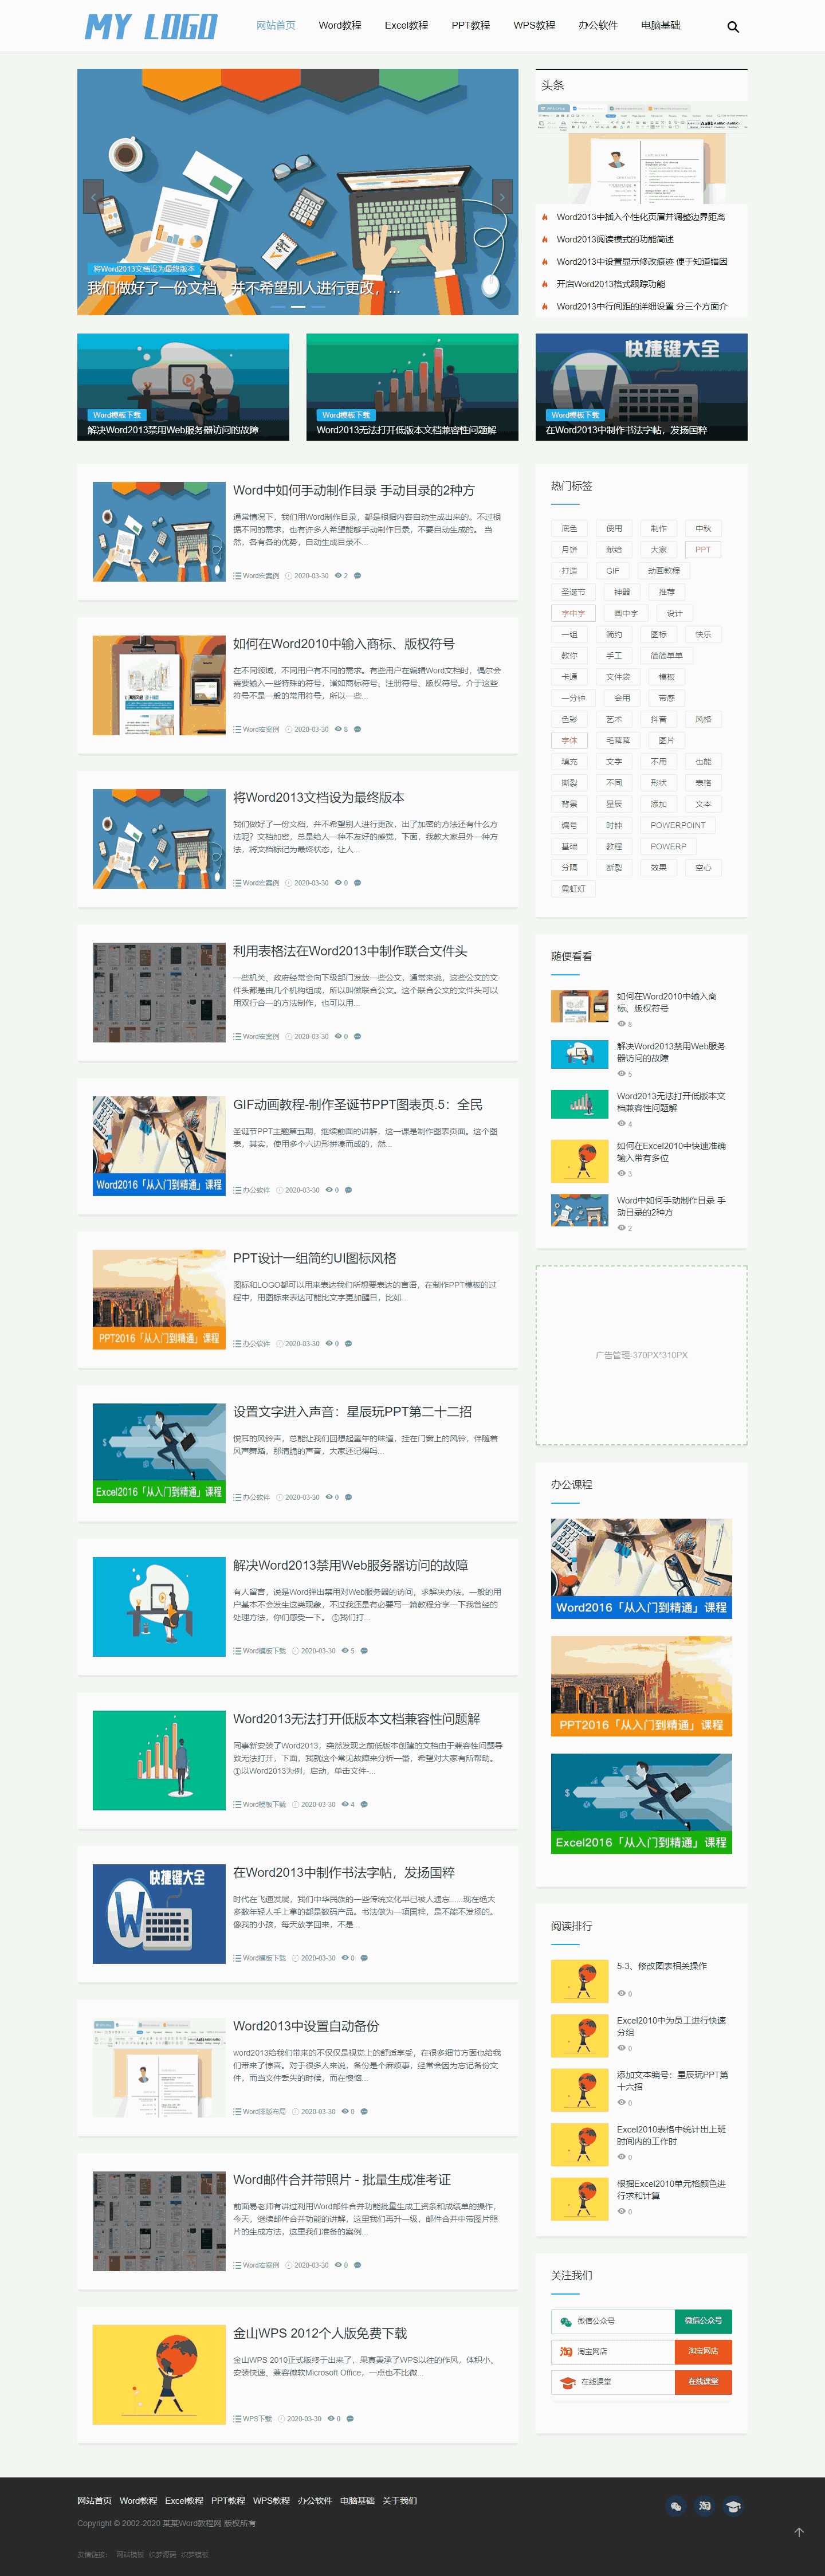Open the Word教程 nav item

pos(340,25)
